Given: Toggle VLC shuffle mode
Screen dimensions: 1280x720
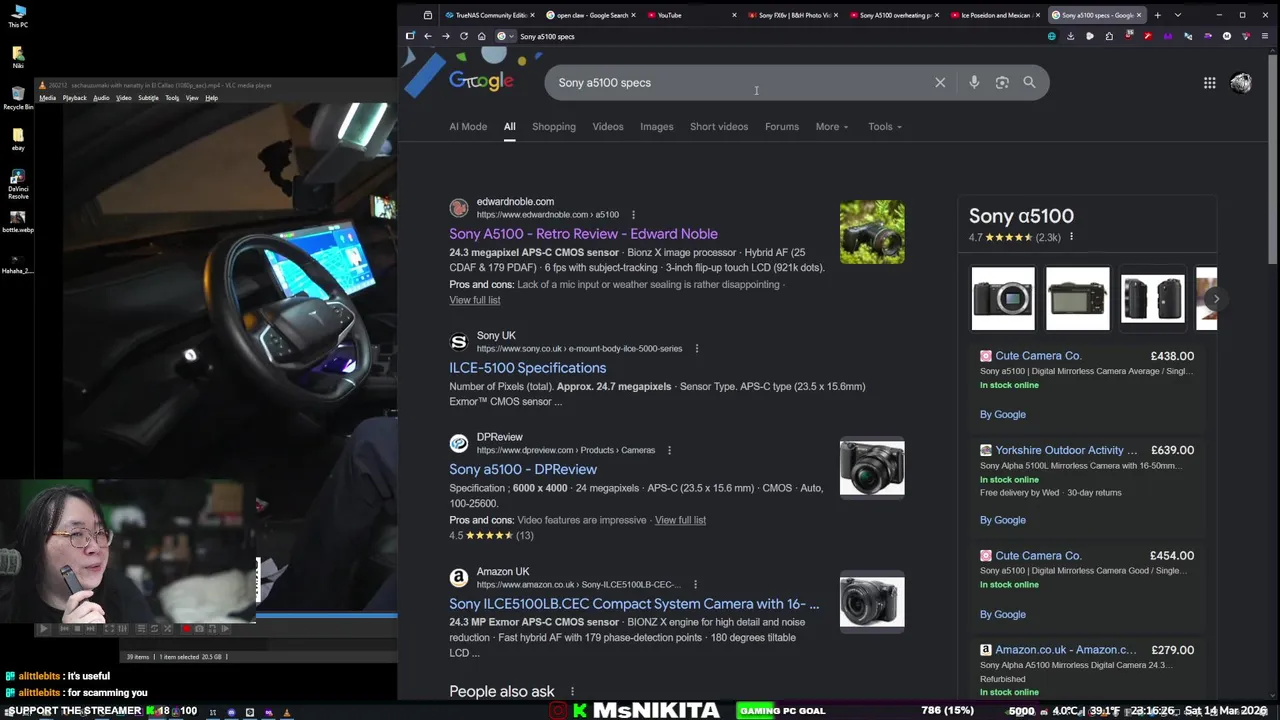Looking at the screenshot, I should pyautogui.click(x=167, y=629).
